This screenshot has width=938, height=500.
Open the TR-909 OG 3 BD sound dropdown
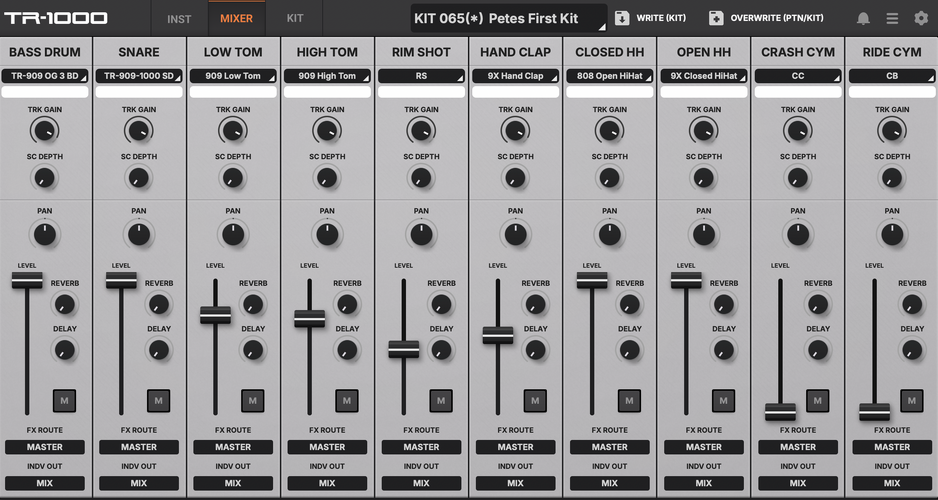coord(45,76)
